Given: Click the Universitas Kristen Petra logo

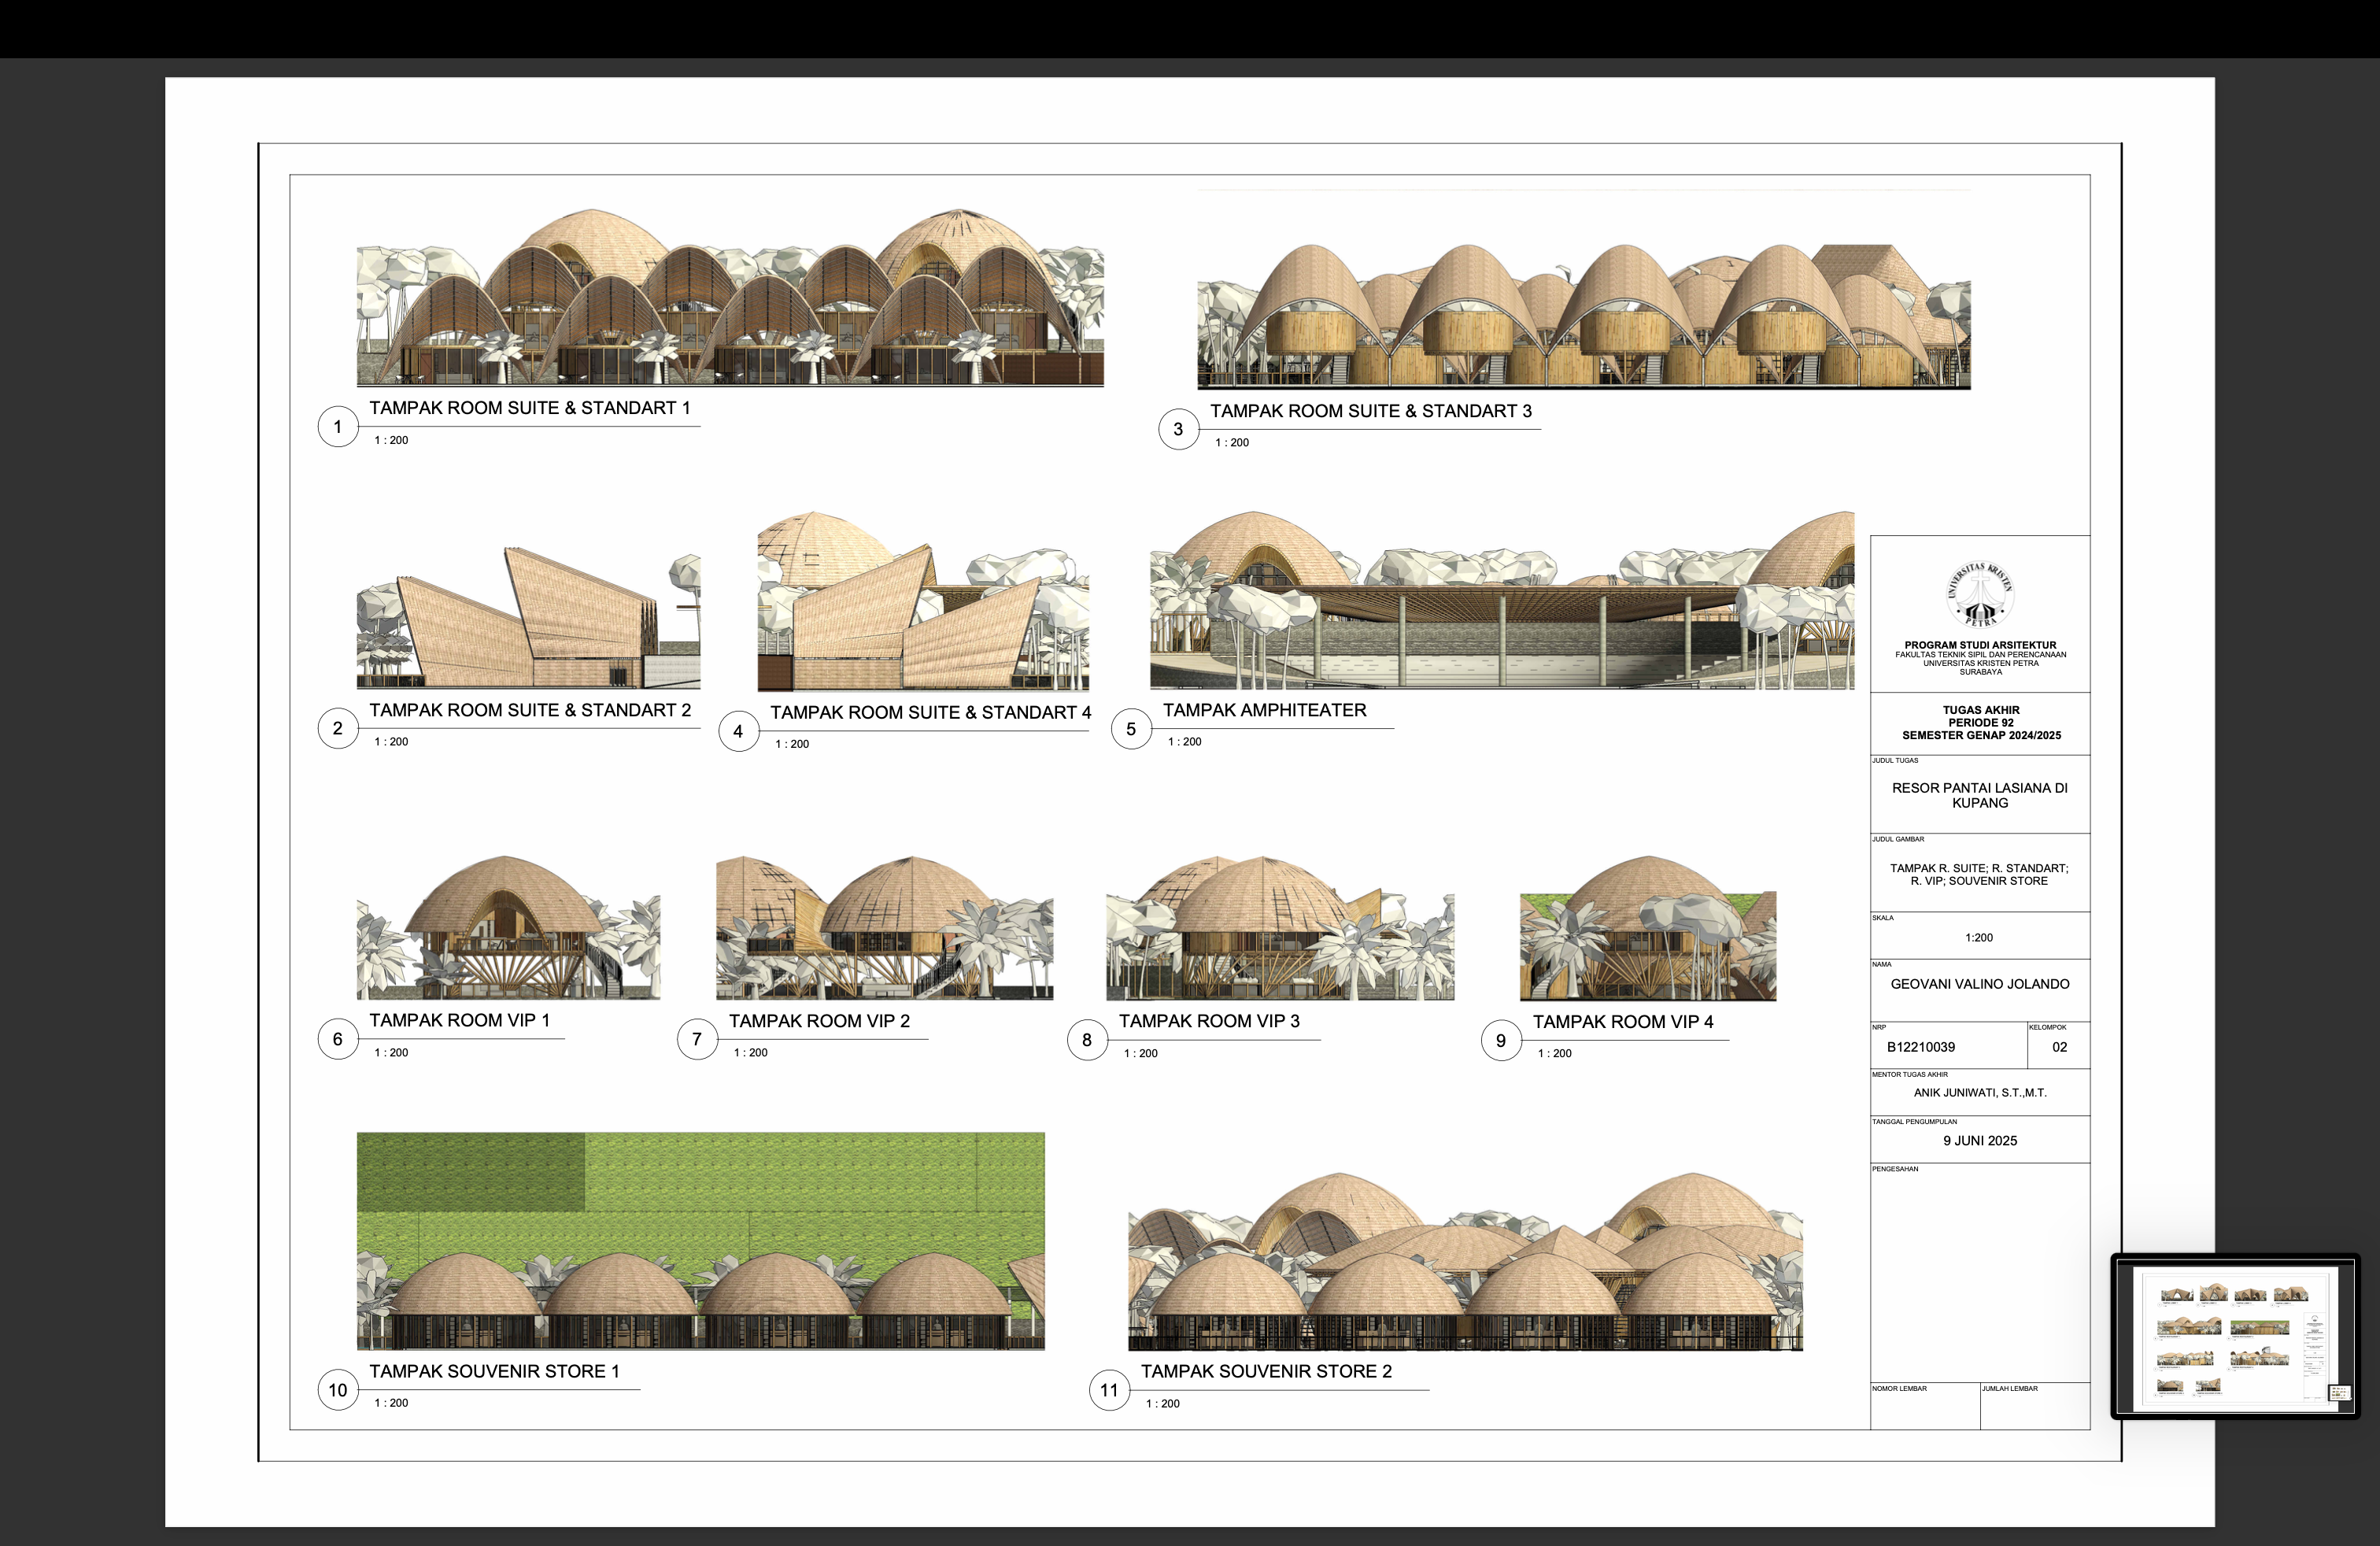Looking at the screenshot, I should pos(1979,595).
